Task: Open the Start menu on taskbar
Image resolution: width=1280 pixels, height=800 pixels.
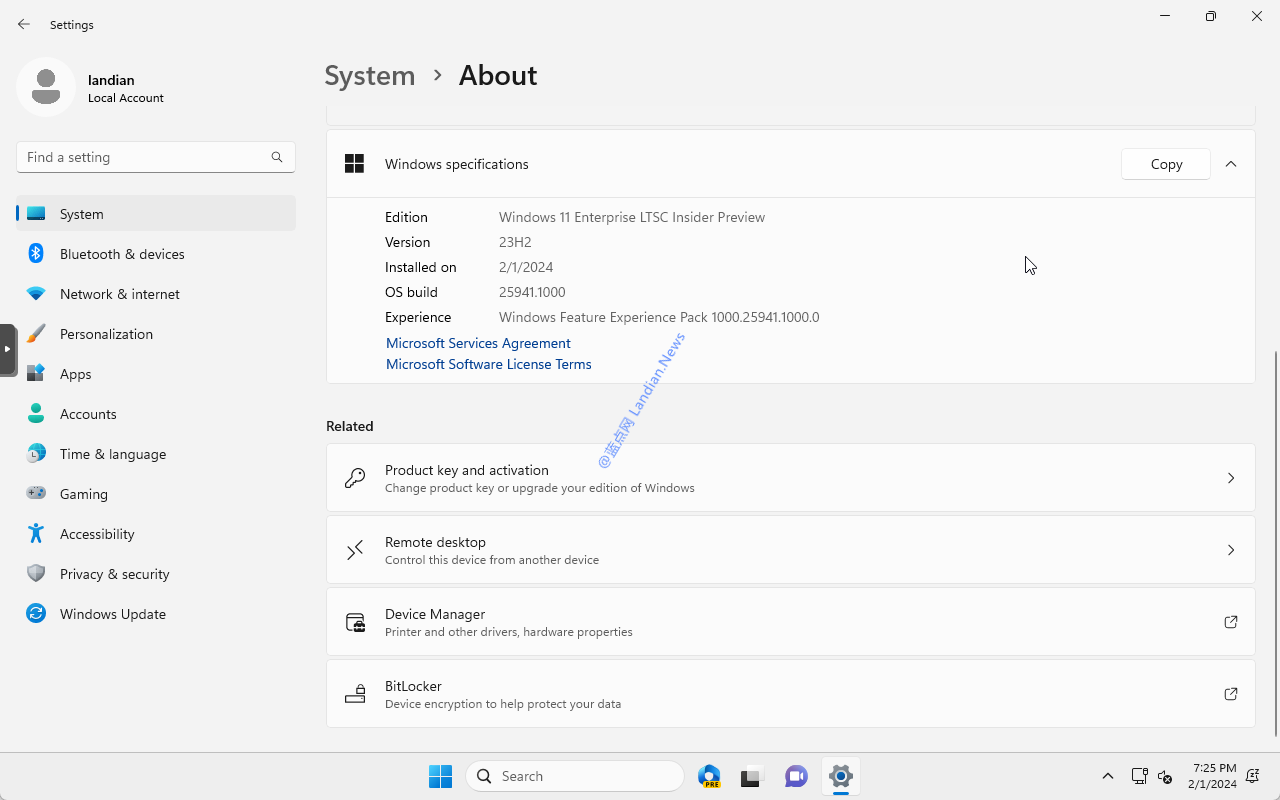Action: [x=440, y=776]
